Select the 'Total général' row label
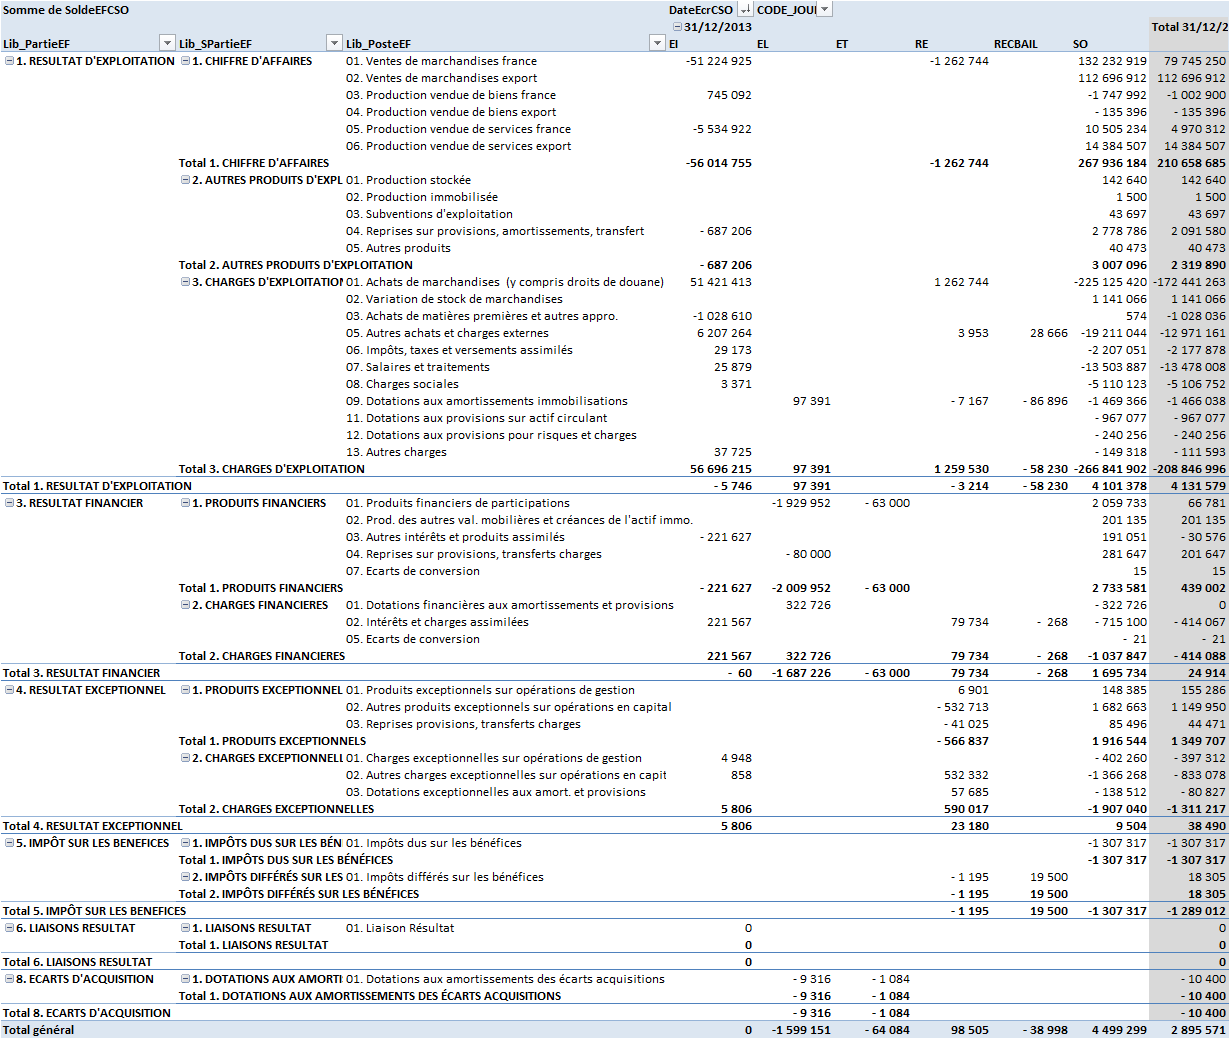 [39, 1030]
